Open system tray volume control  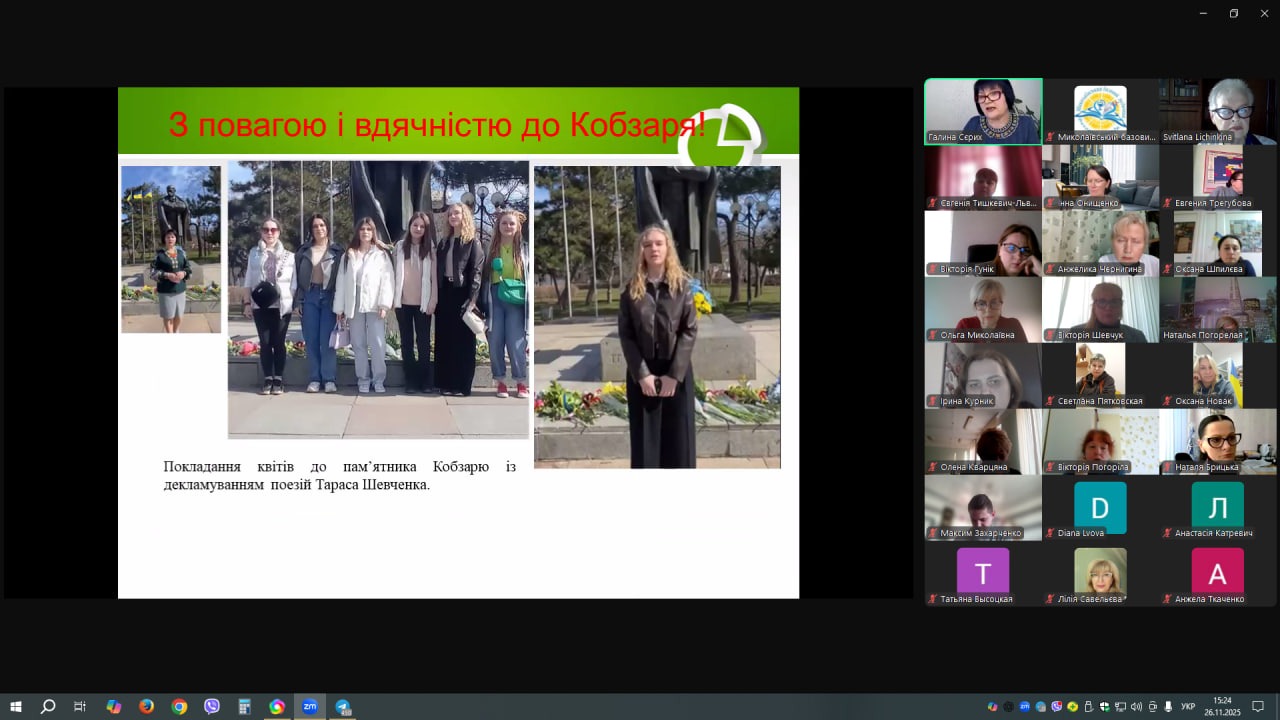(x=1136, y=707)
